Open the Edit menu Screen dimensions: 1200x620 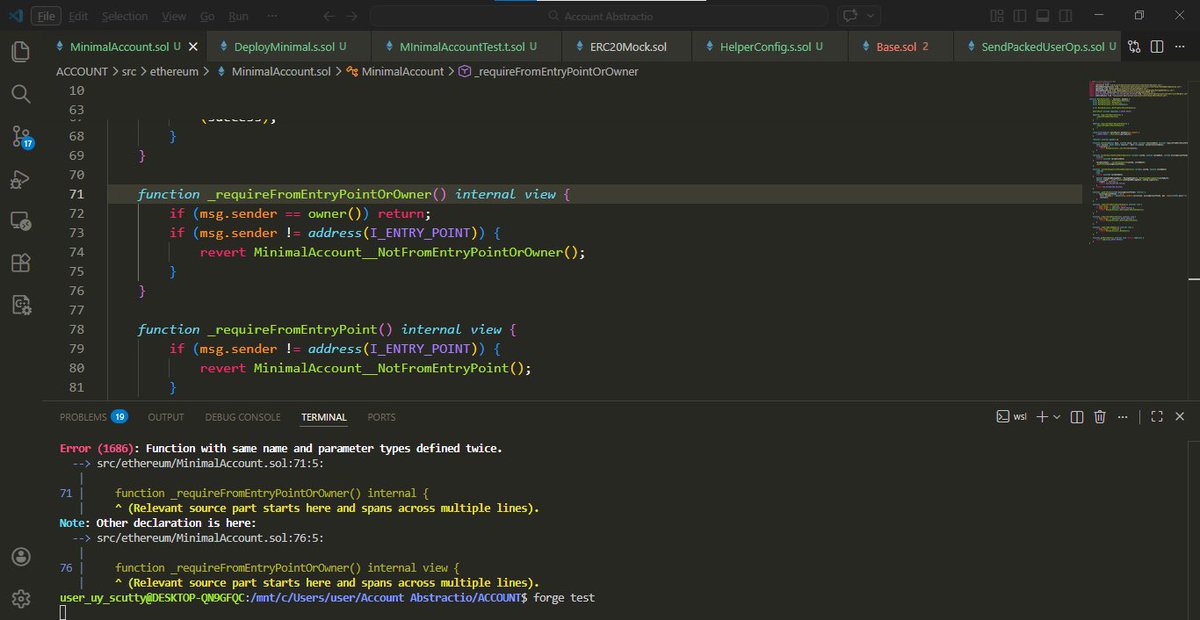coord(78,16)
